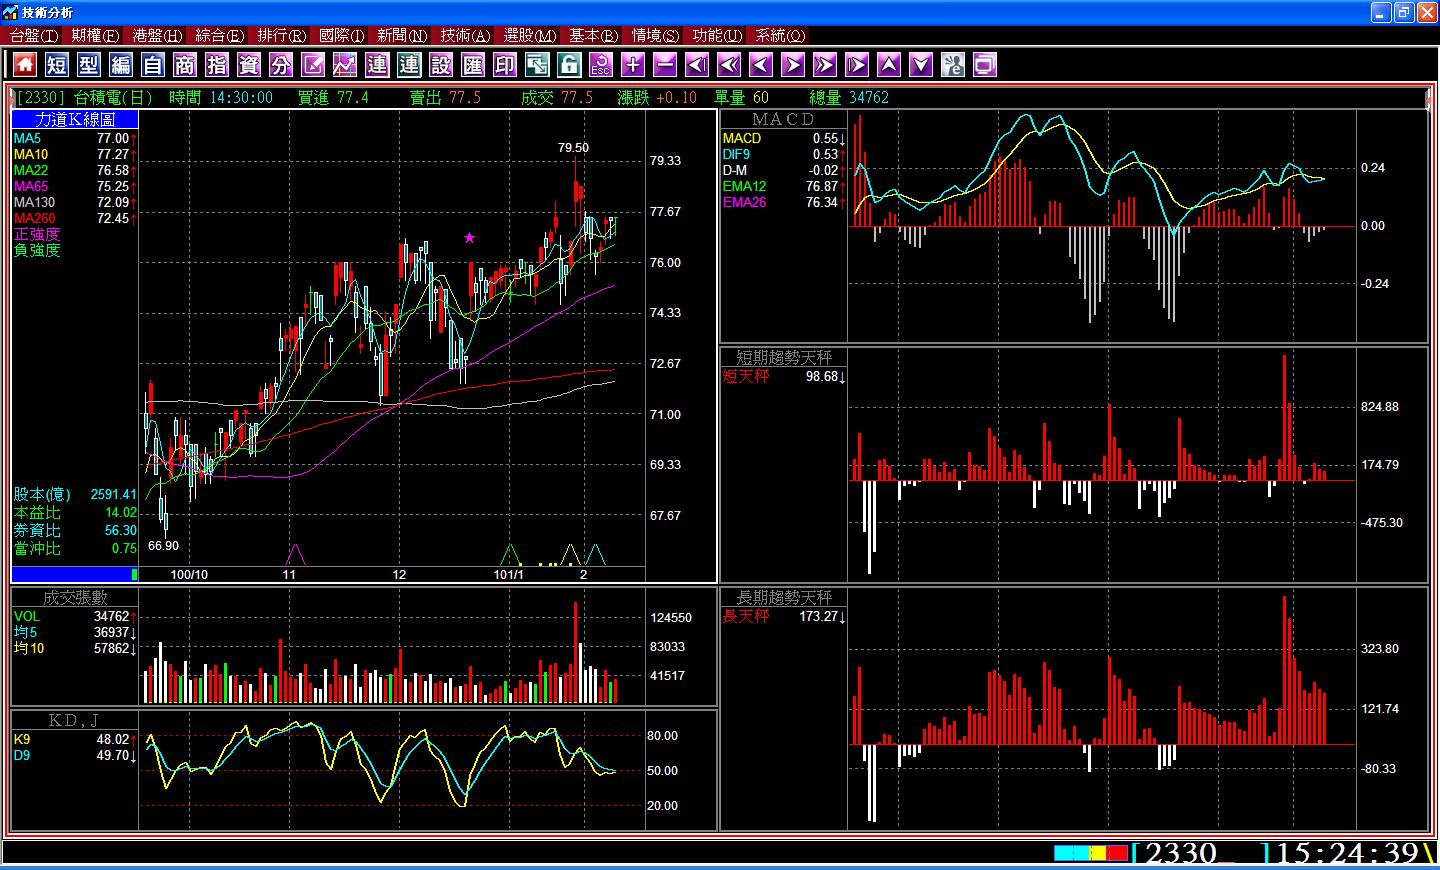Click the 短 toolbar icon
The image size is (1440, 870).
(57, 65)
